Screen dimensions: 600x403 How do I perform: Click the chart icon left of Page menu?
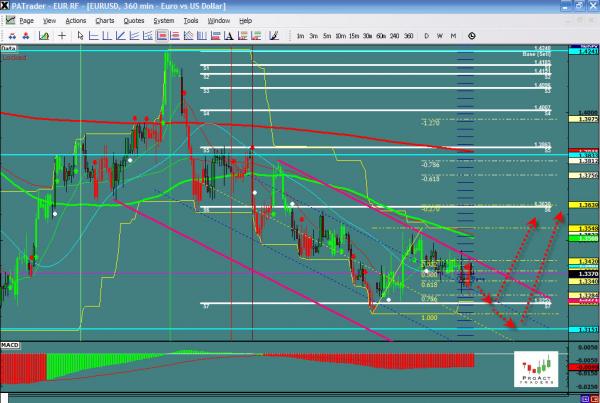[8, 20]
